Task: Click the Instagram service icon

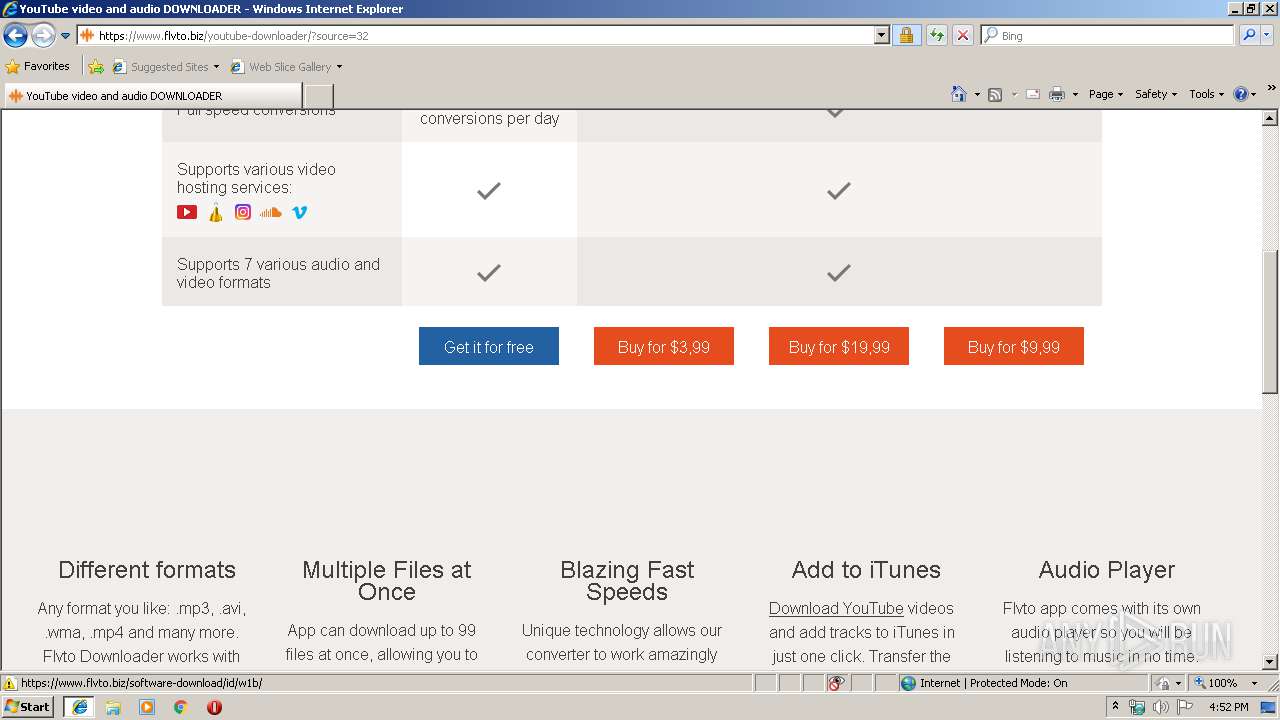Action: coord(243,212)
